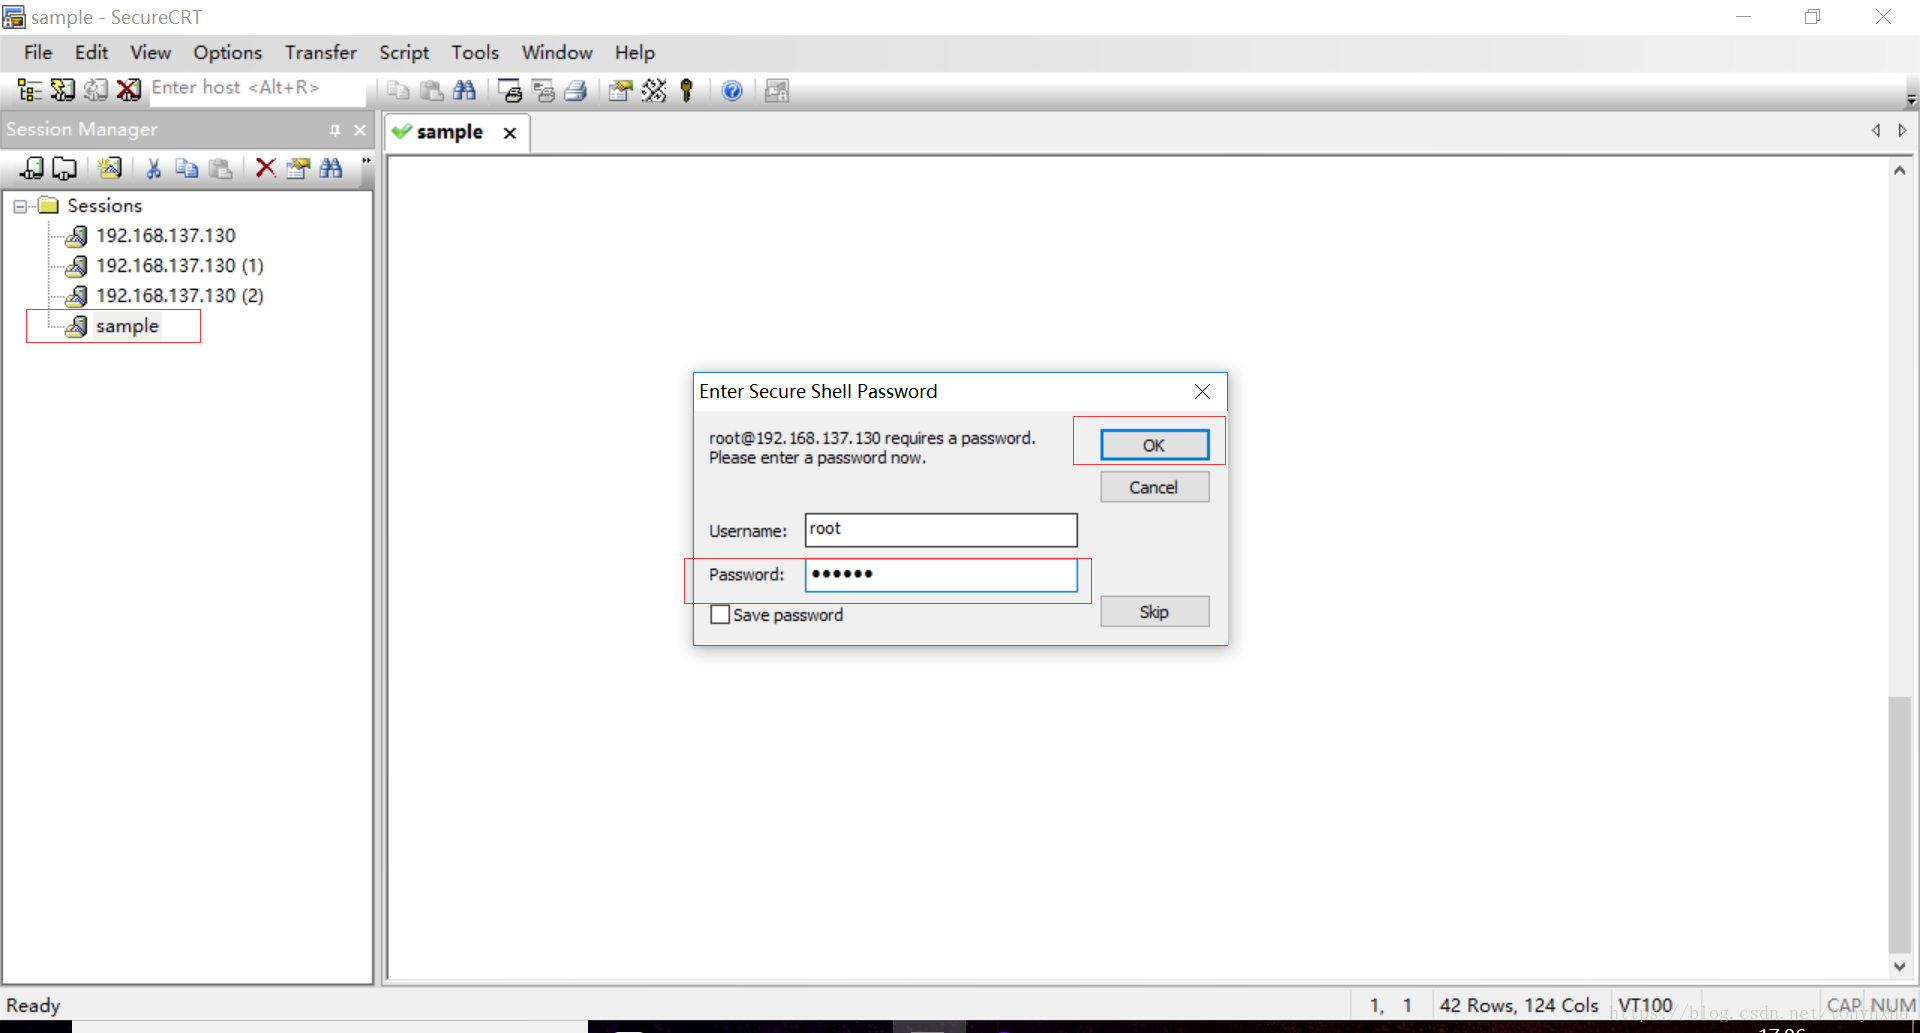This screenshot has width=1920, height=1033.
Task: Click Paste icon in Session Manager toolbar
Action: pyautogui.click(x=220, y=168)
